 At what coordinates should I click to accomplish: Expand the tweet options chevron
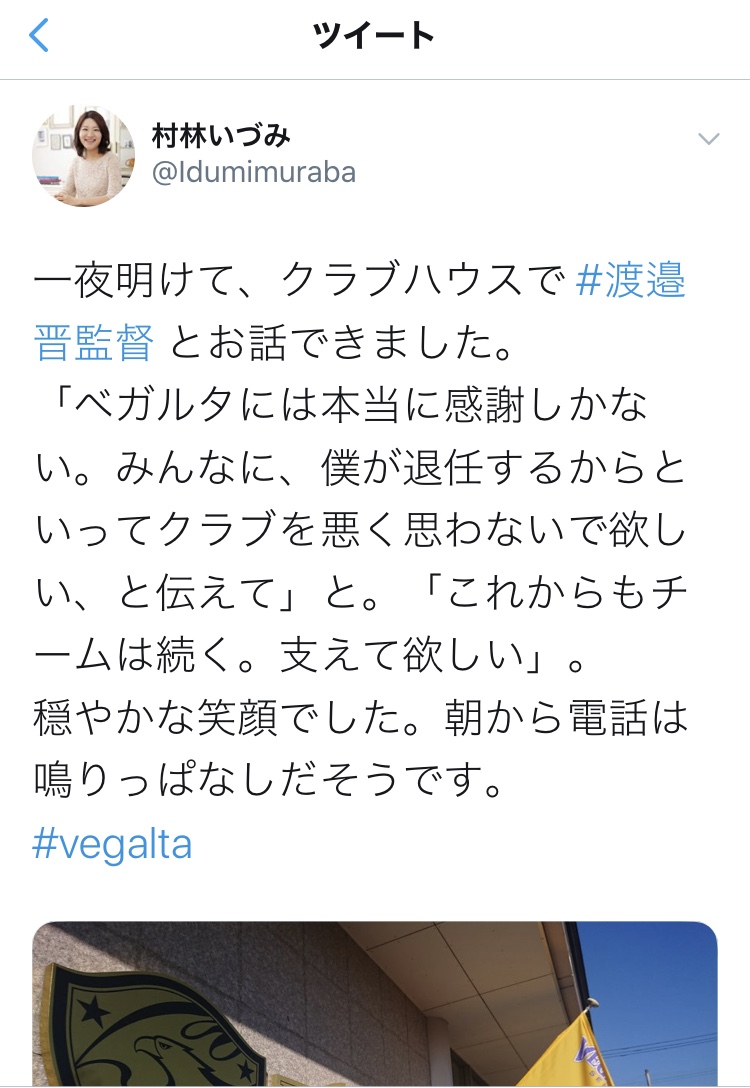[708, 139]
